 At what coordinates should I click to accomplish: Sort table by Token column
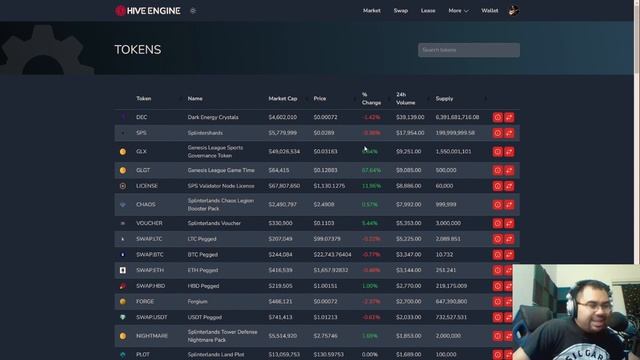pos(144,99)
